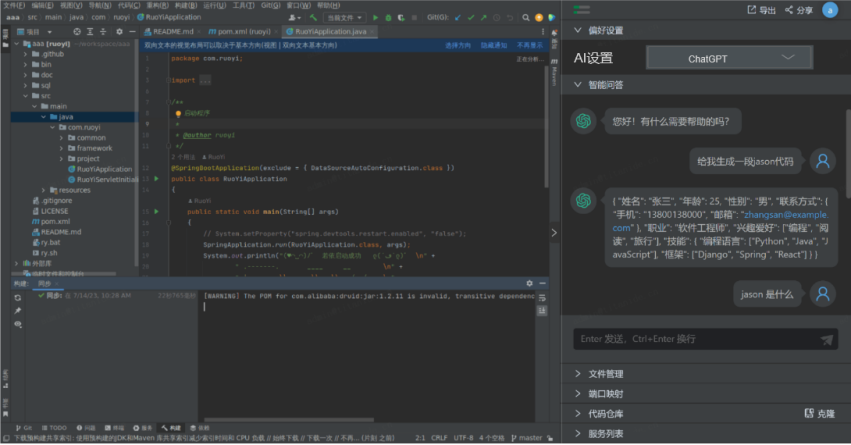
Task: Click the 克隆 clone button
Action: pos(819,413)
